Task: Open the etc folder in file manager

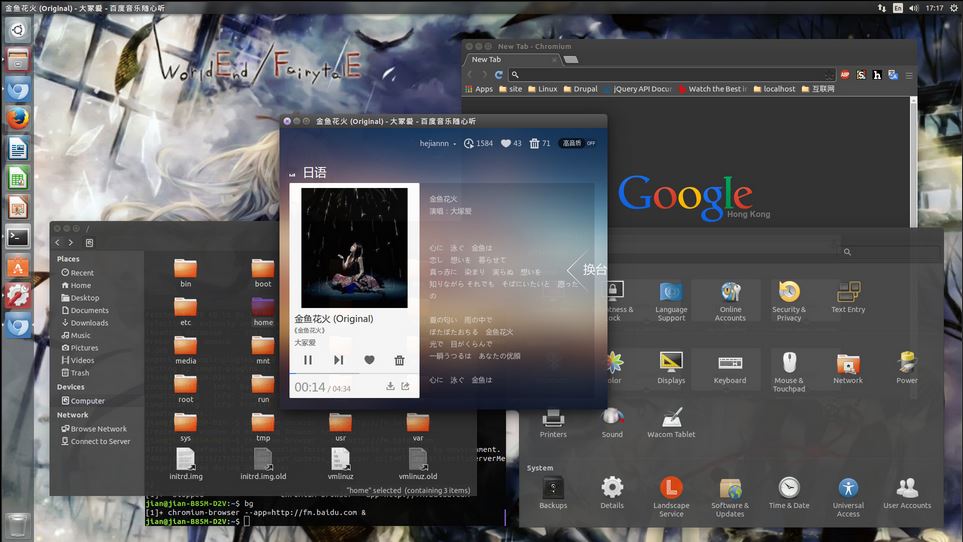Action: click(x=185, y=312)
